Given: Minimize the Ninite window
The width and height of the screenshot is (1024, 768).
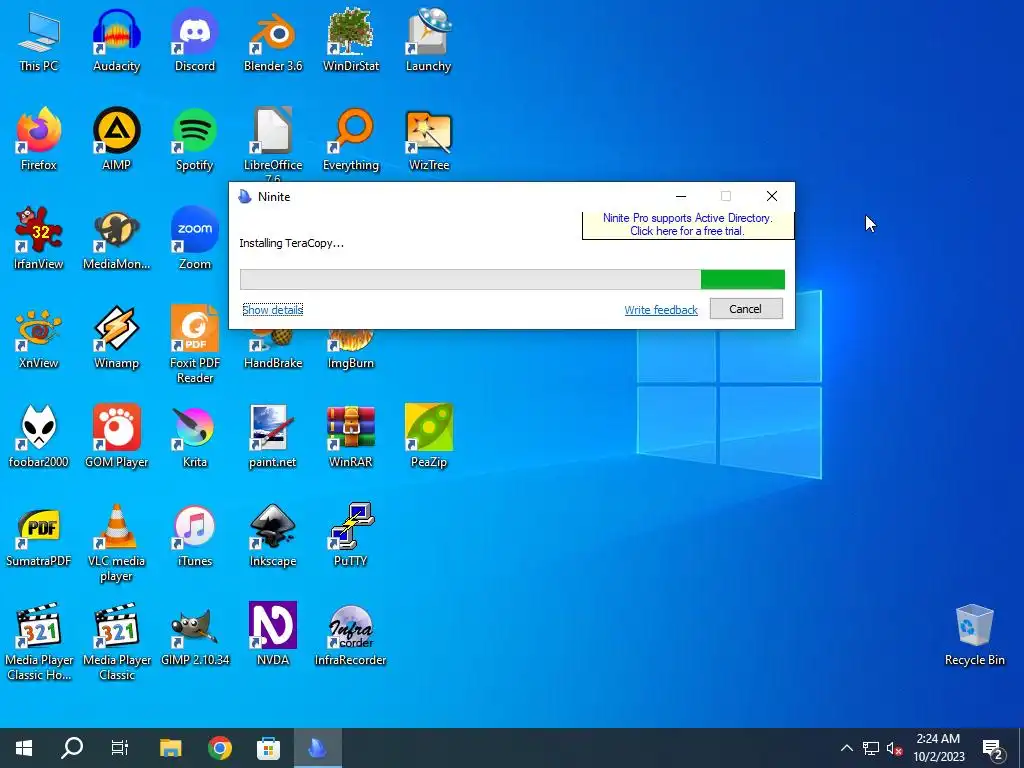Looking at the screenshot, I should (x=680, y=196).
